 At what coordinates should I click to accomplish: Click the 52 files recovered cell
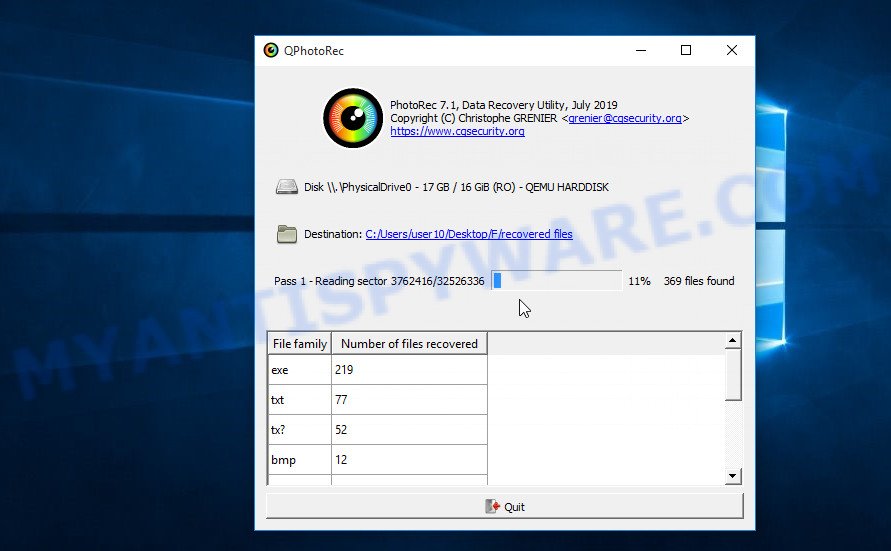coord(409,430)
